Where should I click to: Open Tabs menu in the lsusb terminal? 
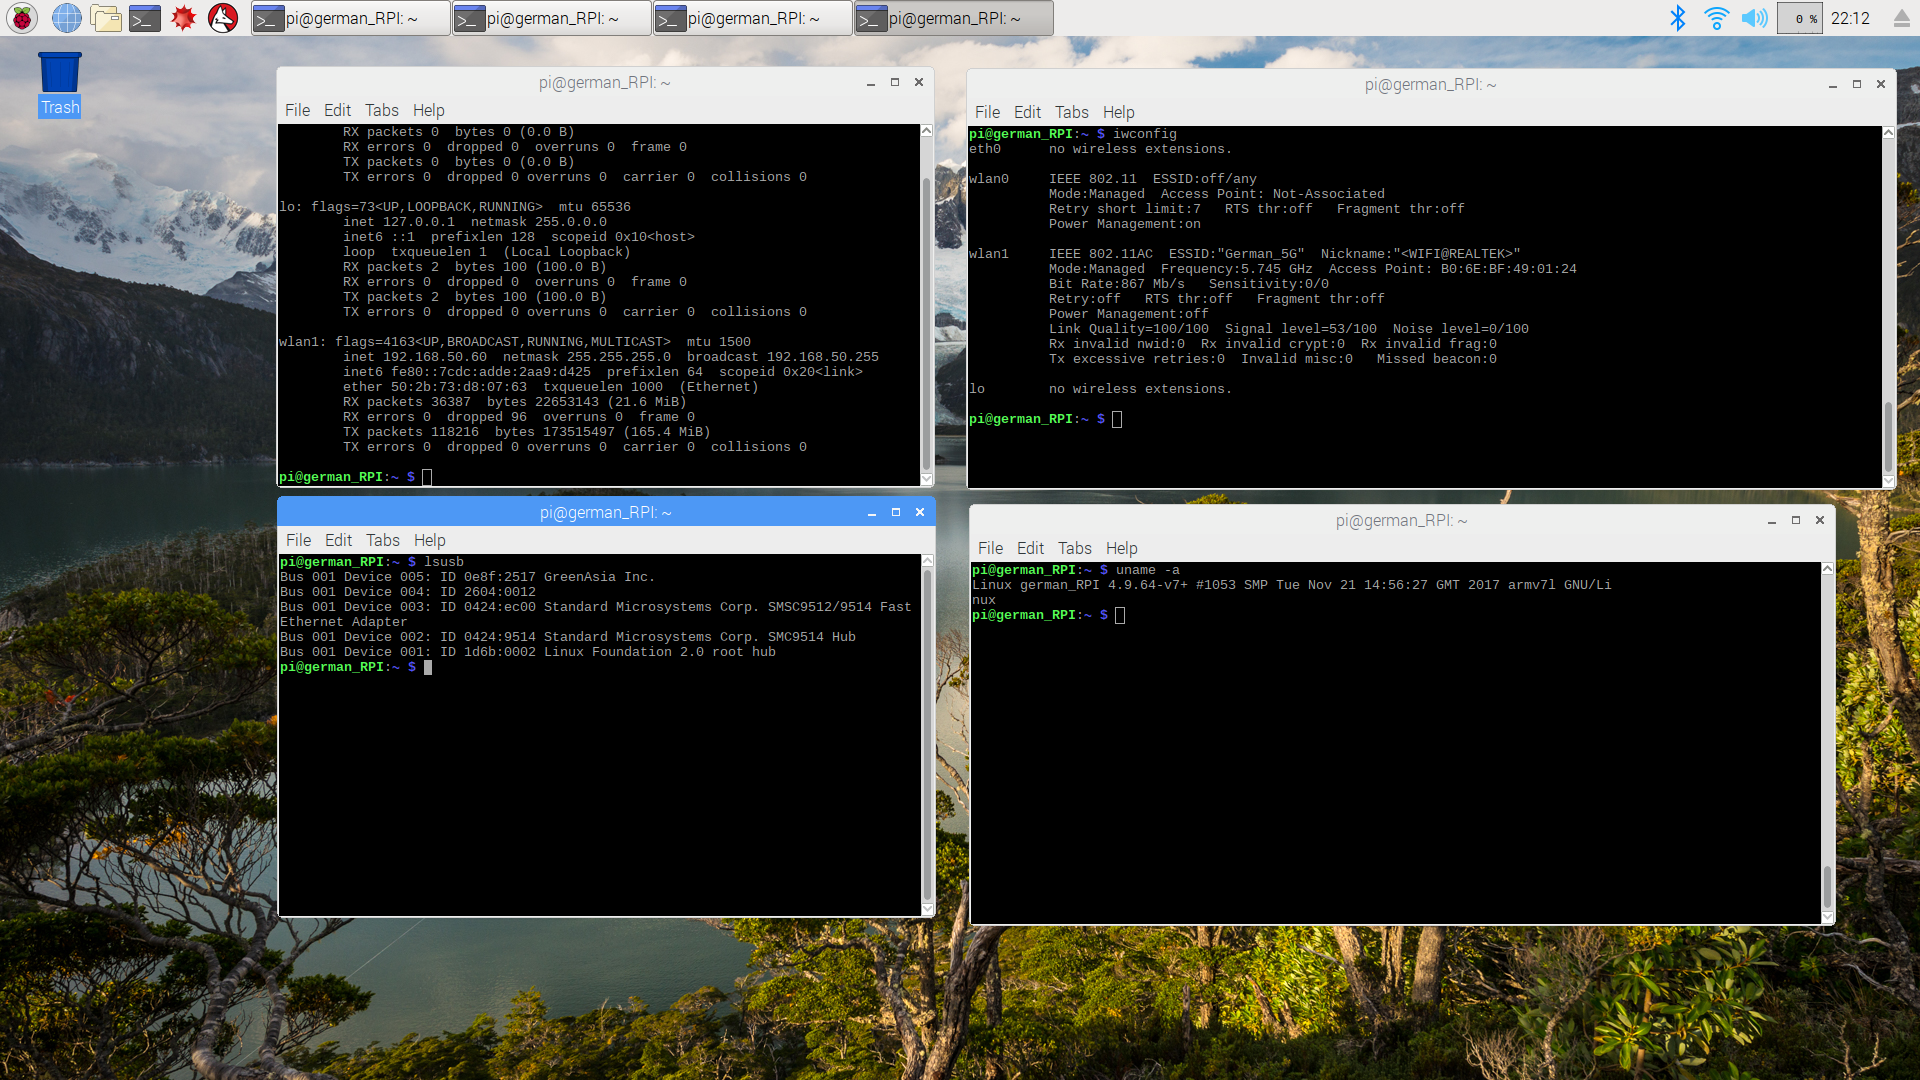[382, 540]
